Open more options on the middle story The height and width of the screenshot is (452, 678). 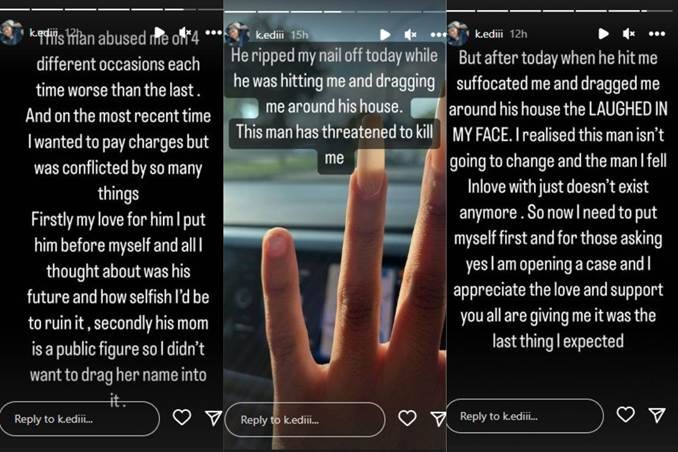tap(438, 35)
